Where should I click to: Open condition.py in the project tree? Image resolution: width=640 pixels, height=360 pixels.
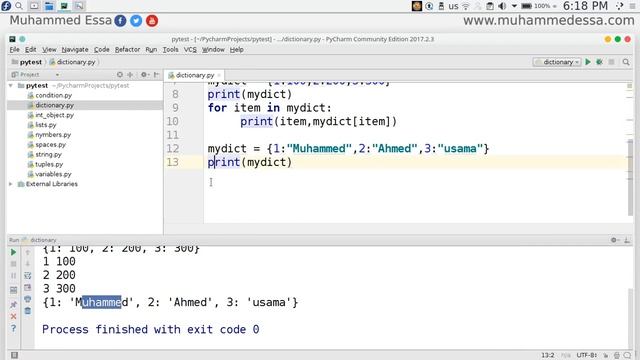click(x=53, y=95)
